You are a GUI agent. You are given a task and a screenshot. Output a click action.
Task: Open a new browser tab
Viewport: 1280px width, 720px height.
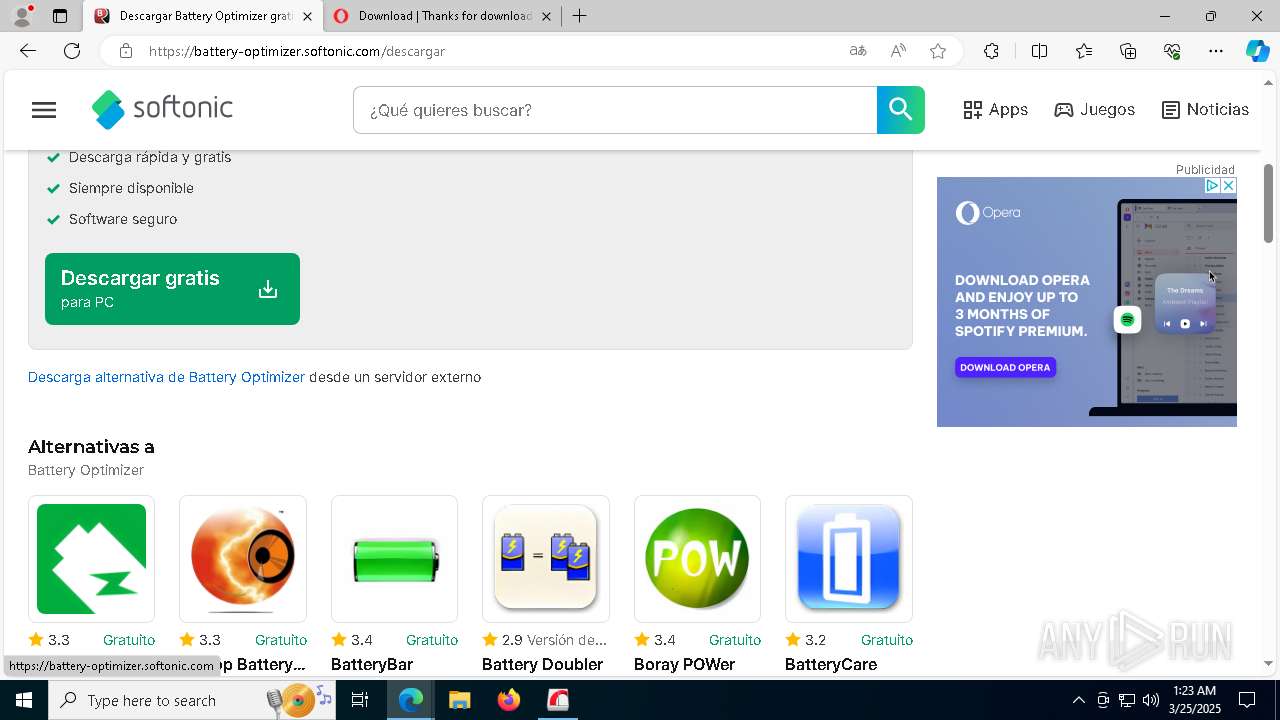click(x=579, y=16)
